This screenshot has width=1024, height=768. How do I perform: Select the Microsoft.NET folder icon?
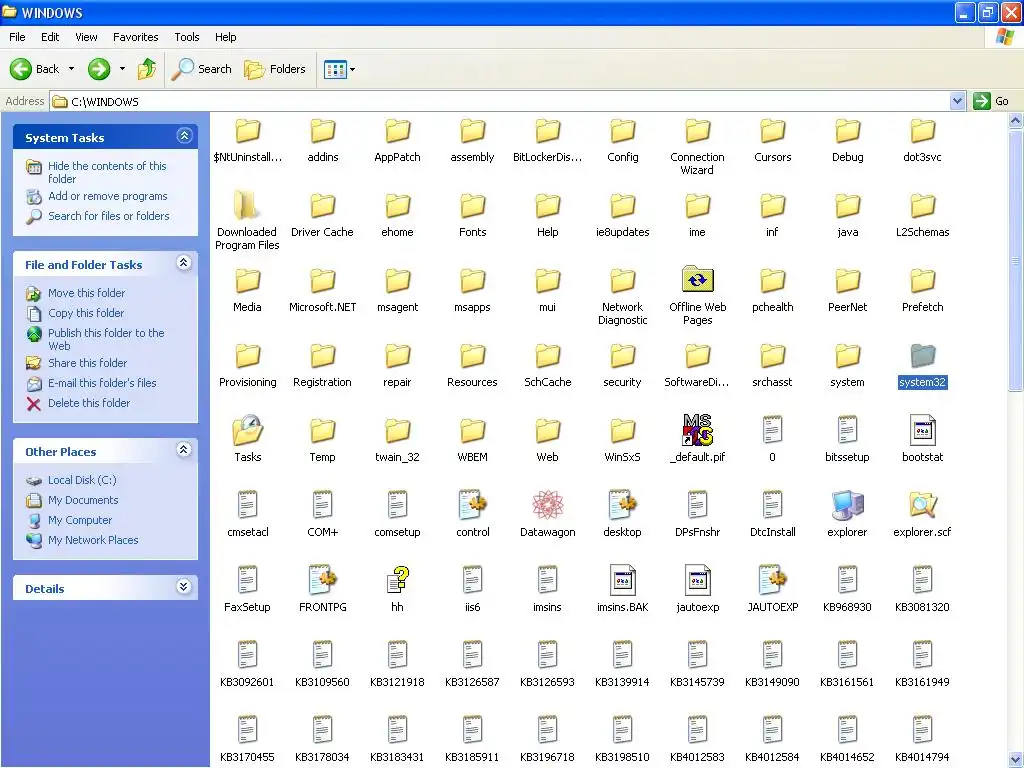coord(322,281)
